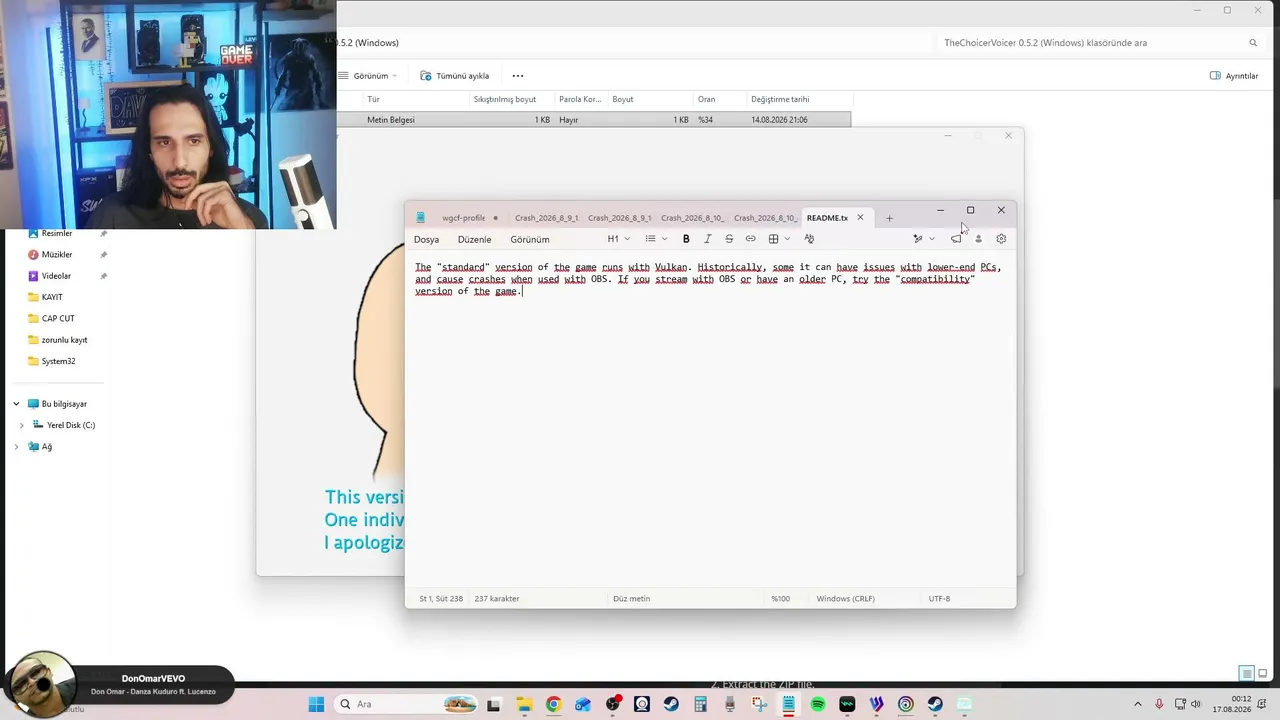1280x720 pixels.
Task: Open the CAP CUT folder in sidebar
Action: (x=58, y=319)
